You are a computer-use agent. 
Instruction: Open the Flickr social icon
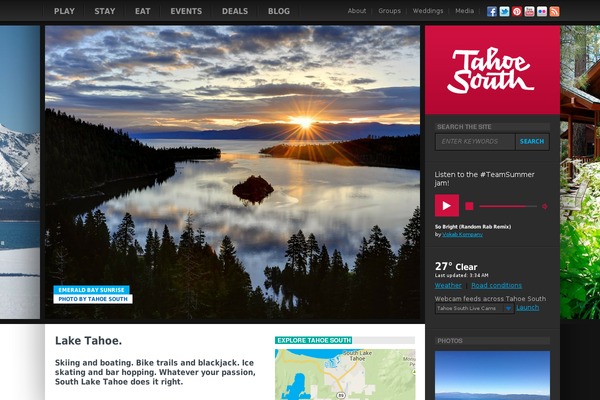pos(542,11)
